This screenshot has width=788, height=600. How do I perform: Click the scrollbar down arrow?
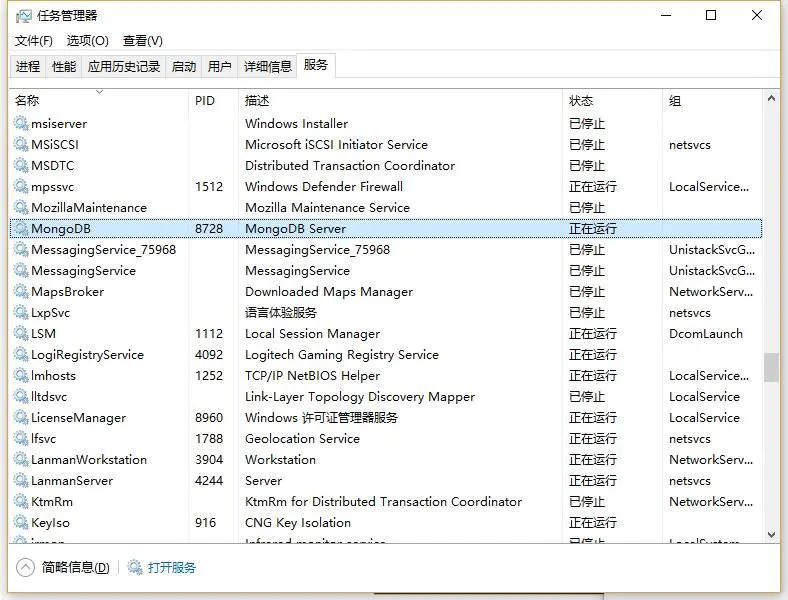click(771, 535)
